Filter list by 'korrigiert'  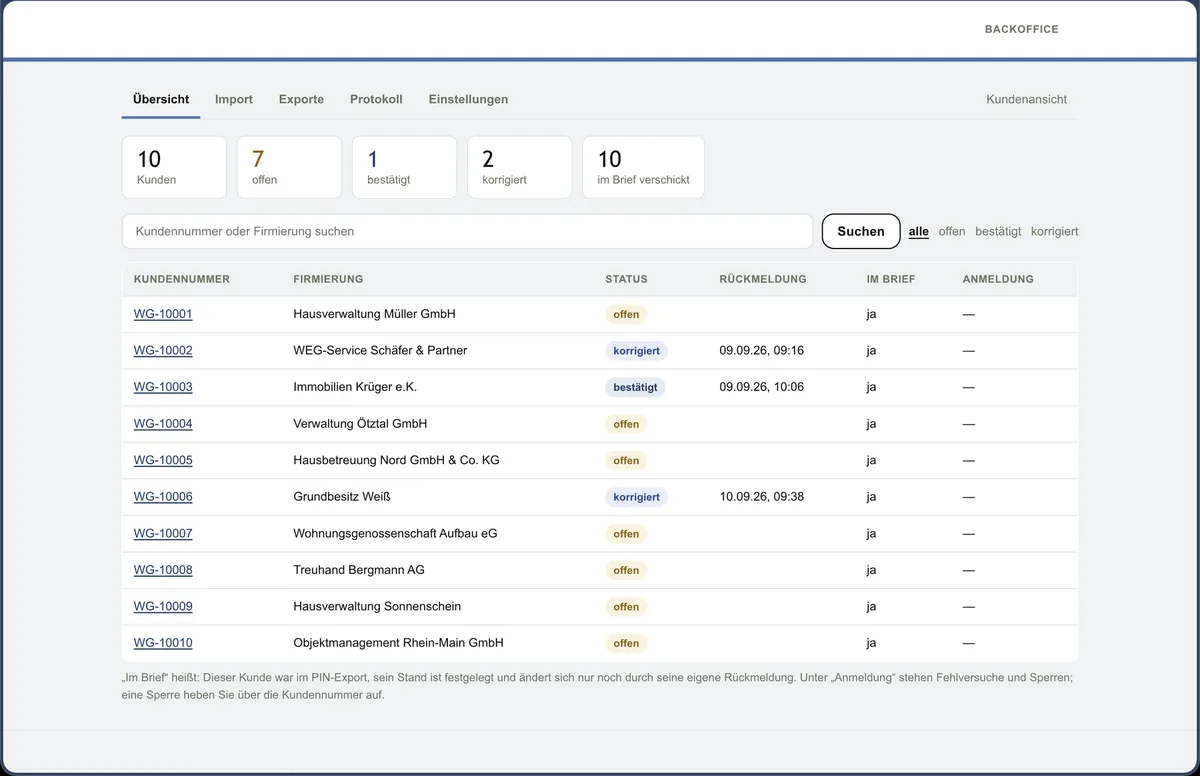(x=1054, y=231)
